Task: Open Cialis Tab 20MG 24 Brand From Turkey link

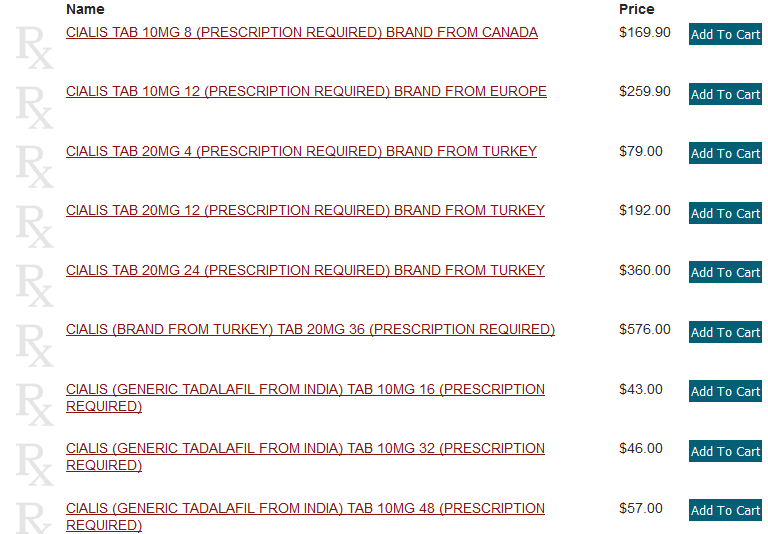Action: pyautogui.click(x=305, y=270)
